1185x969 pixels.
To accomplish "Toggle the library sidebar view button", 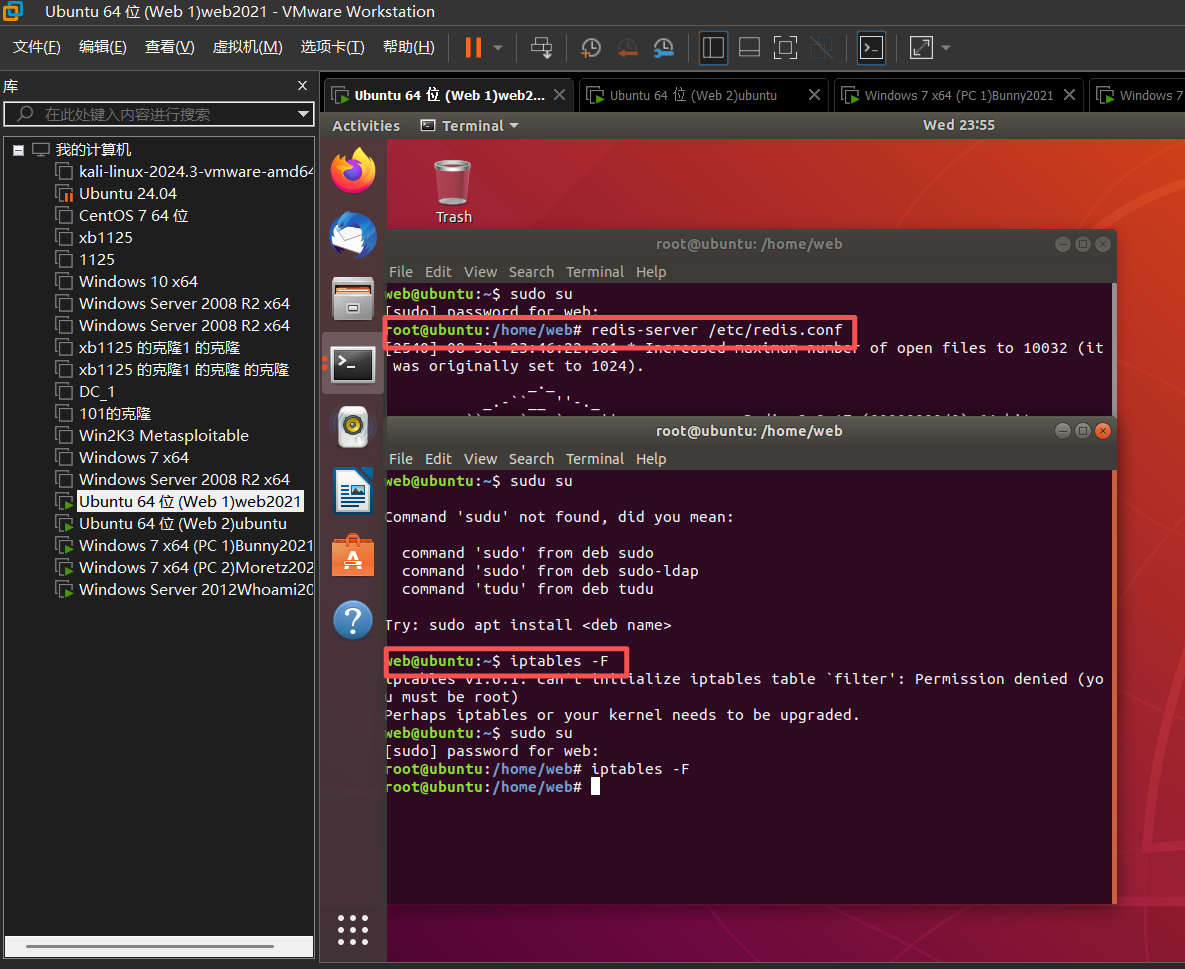I will point(713,48).
